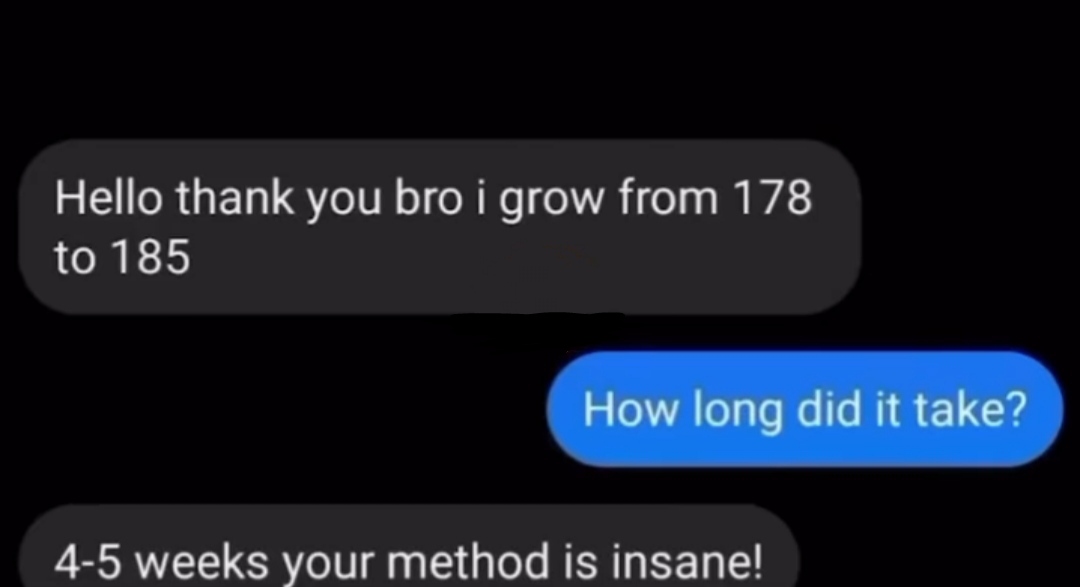The width and height of the screenshot is (1080, 587).
Task: Tap "4-5" at start of the bottom message
Action: point(87,562)
